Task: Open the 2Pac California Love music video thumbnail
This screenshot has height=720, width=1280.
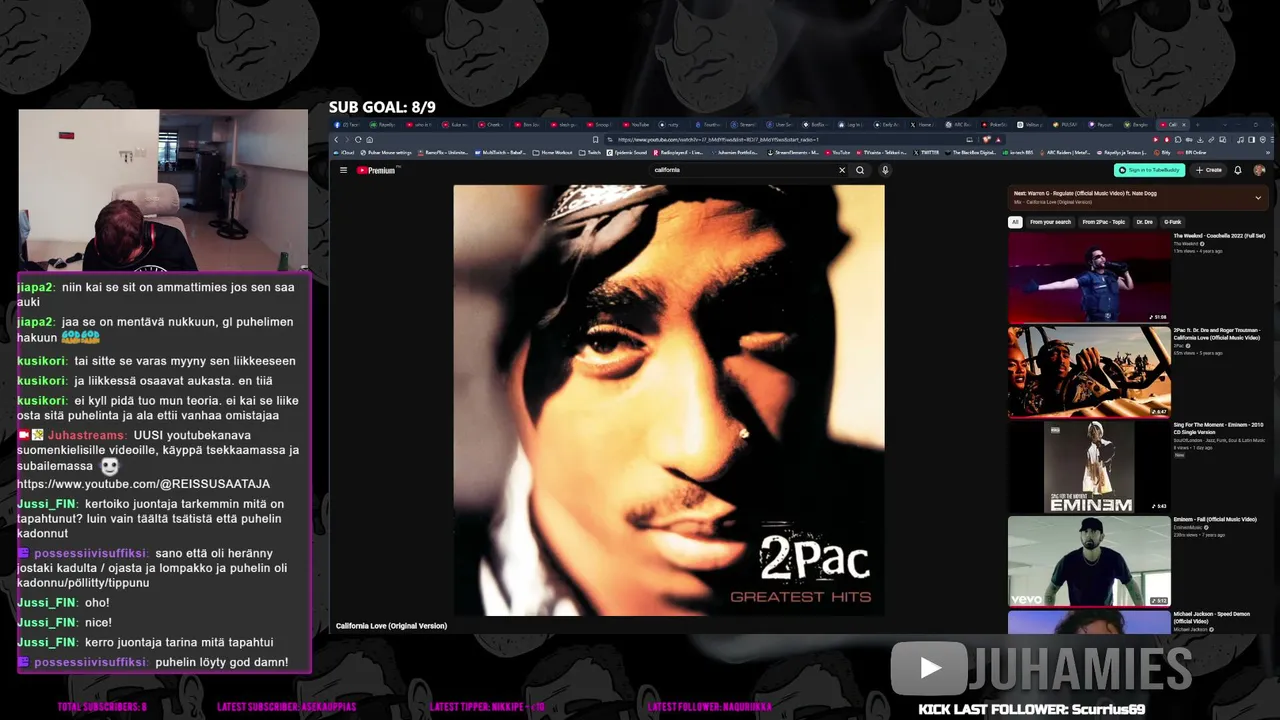Action: click(1089, 371)
